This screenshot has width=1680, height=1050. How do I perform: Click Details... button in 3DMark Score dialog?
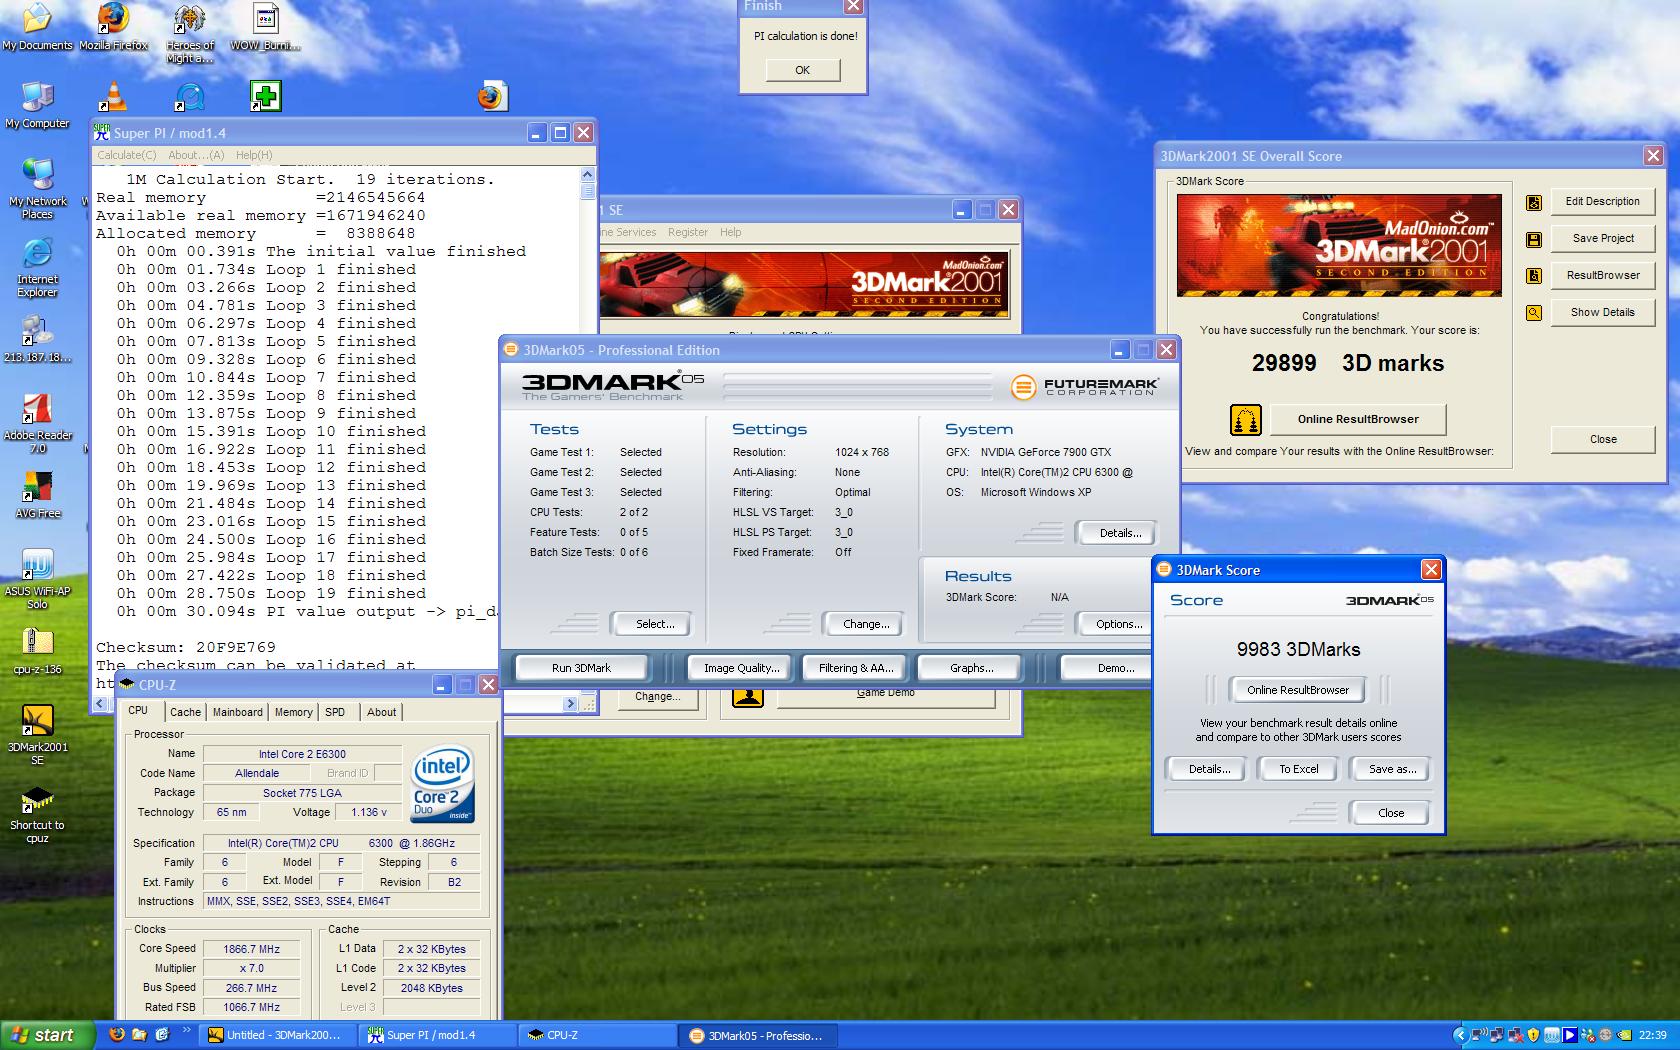tap(1209, 769)
